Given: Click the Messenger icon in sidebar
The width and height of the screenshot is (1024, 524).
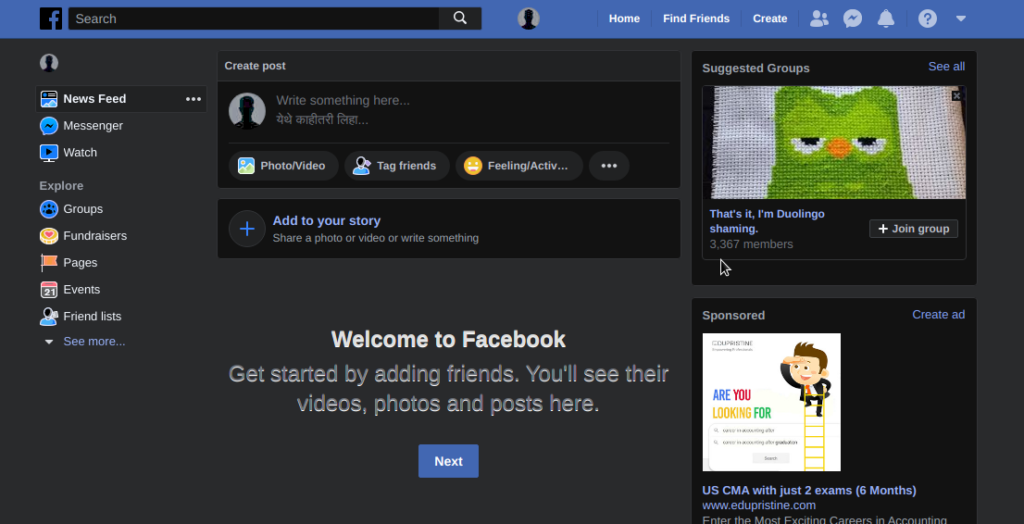Looking at the screenshot, I should [x=49, y=125].
